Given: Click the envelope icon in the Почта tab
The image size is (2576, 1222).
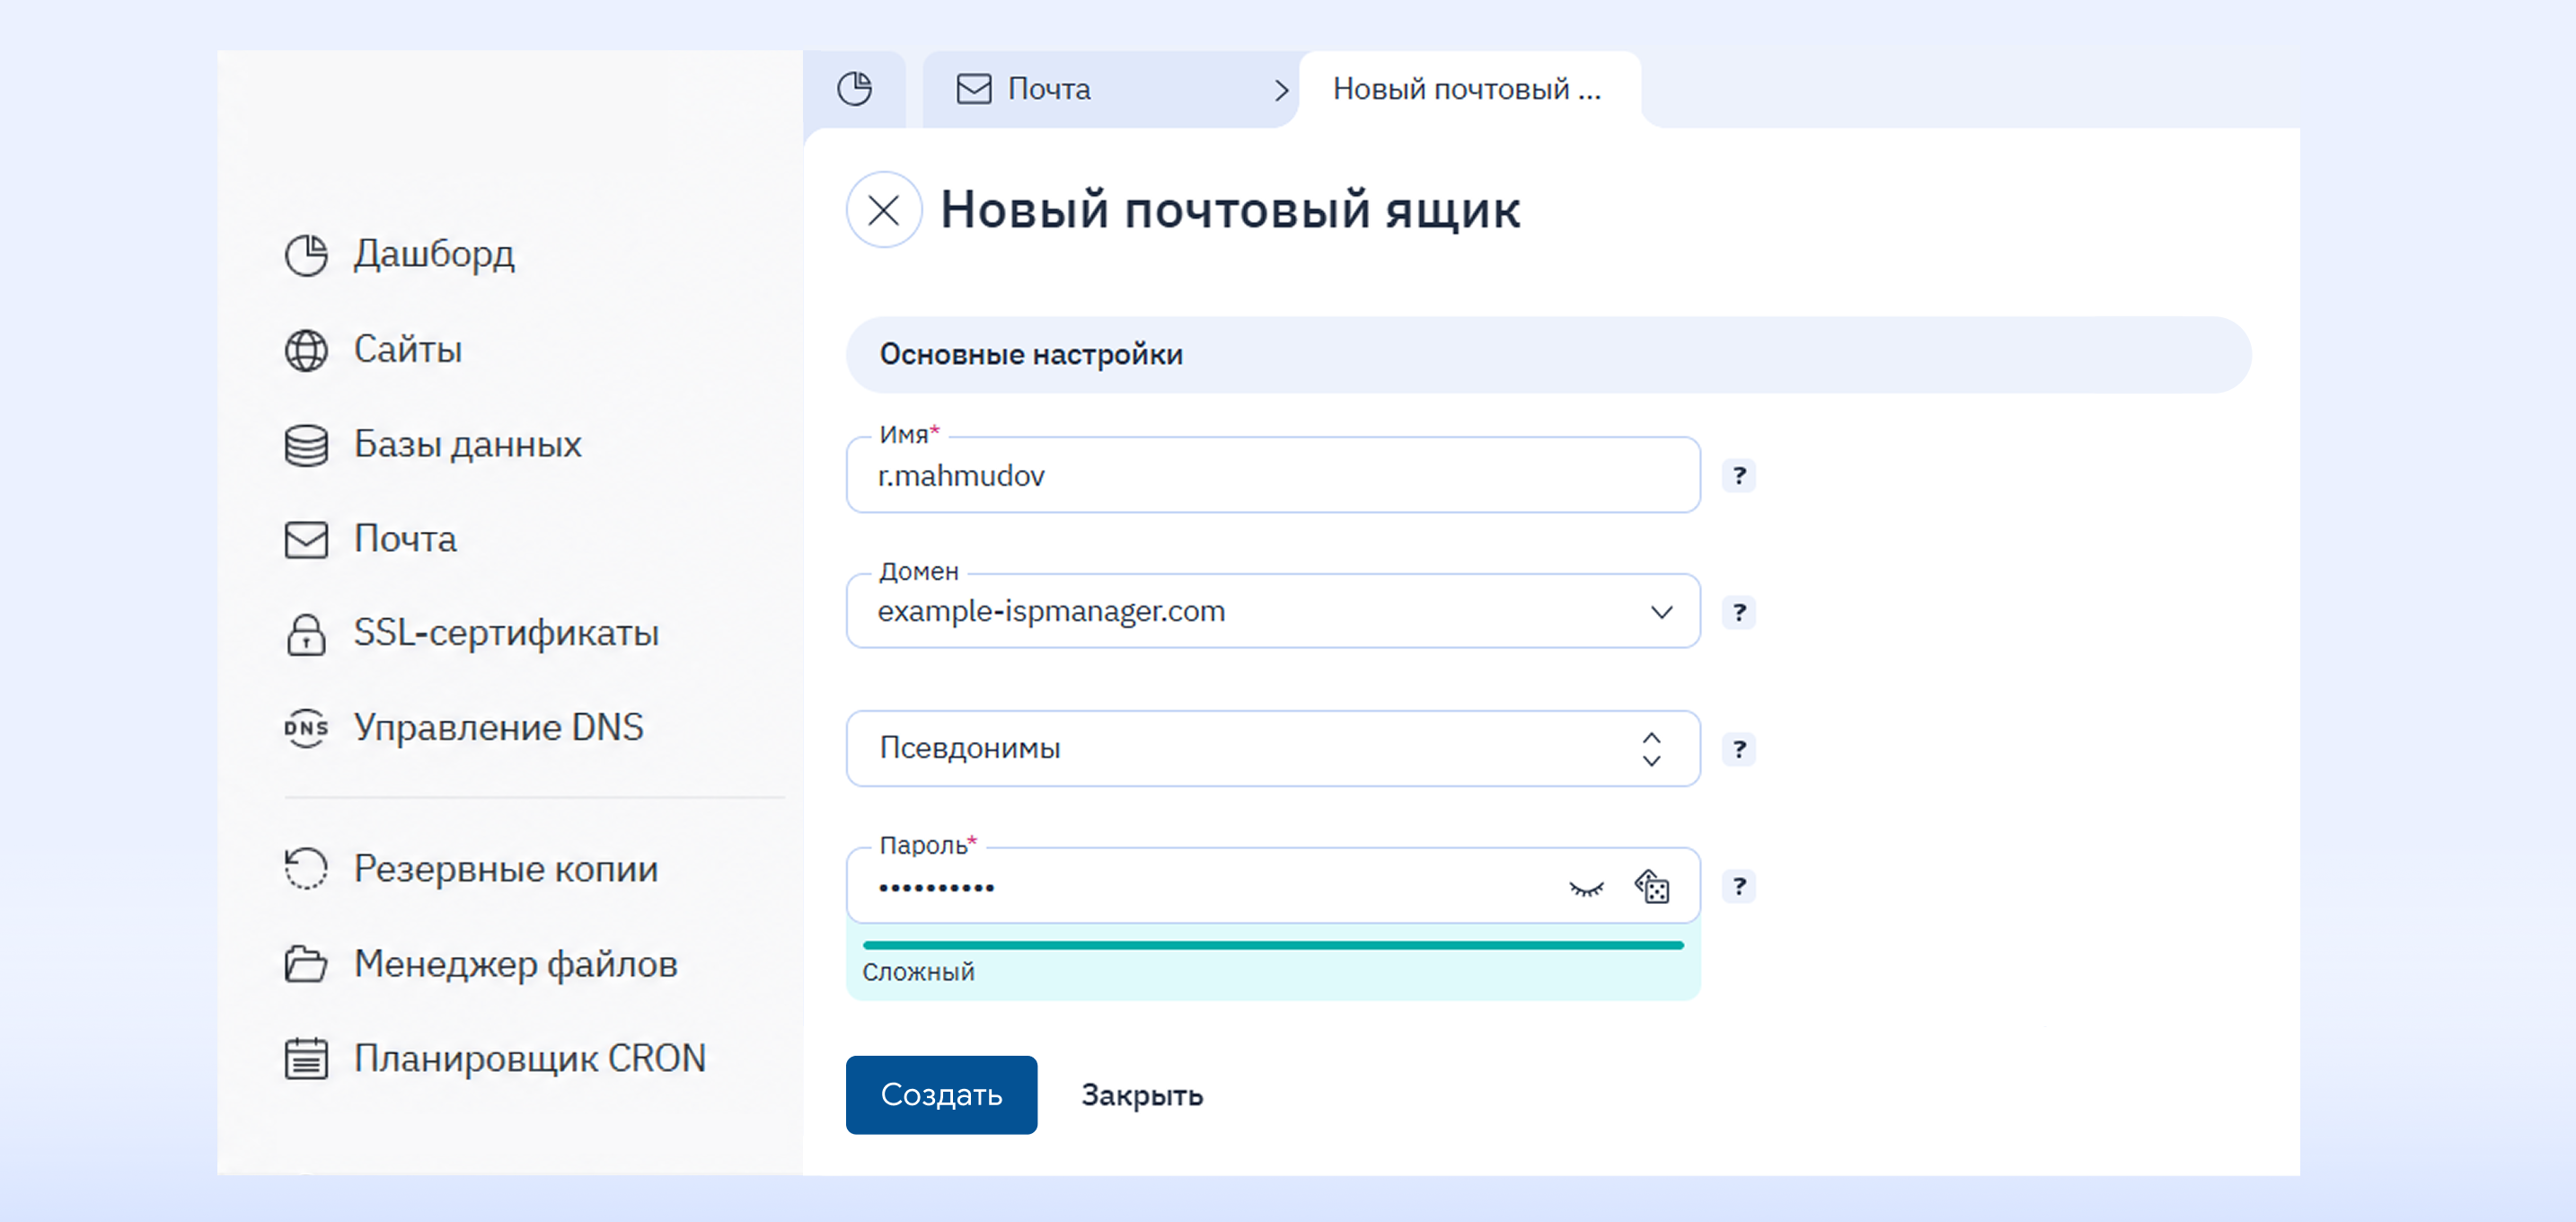Looking at the screenshot, I should (x=973, y=89).
